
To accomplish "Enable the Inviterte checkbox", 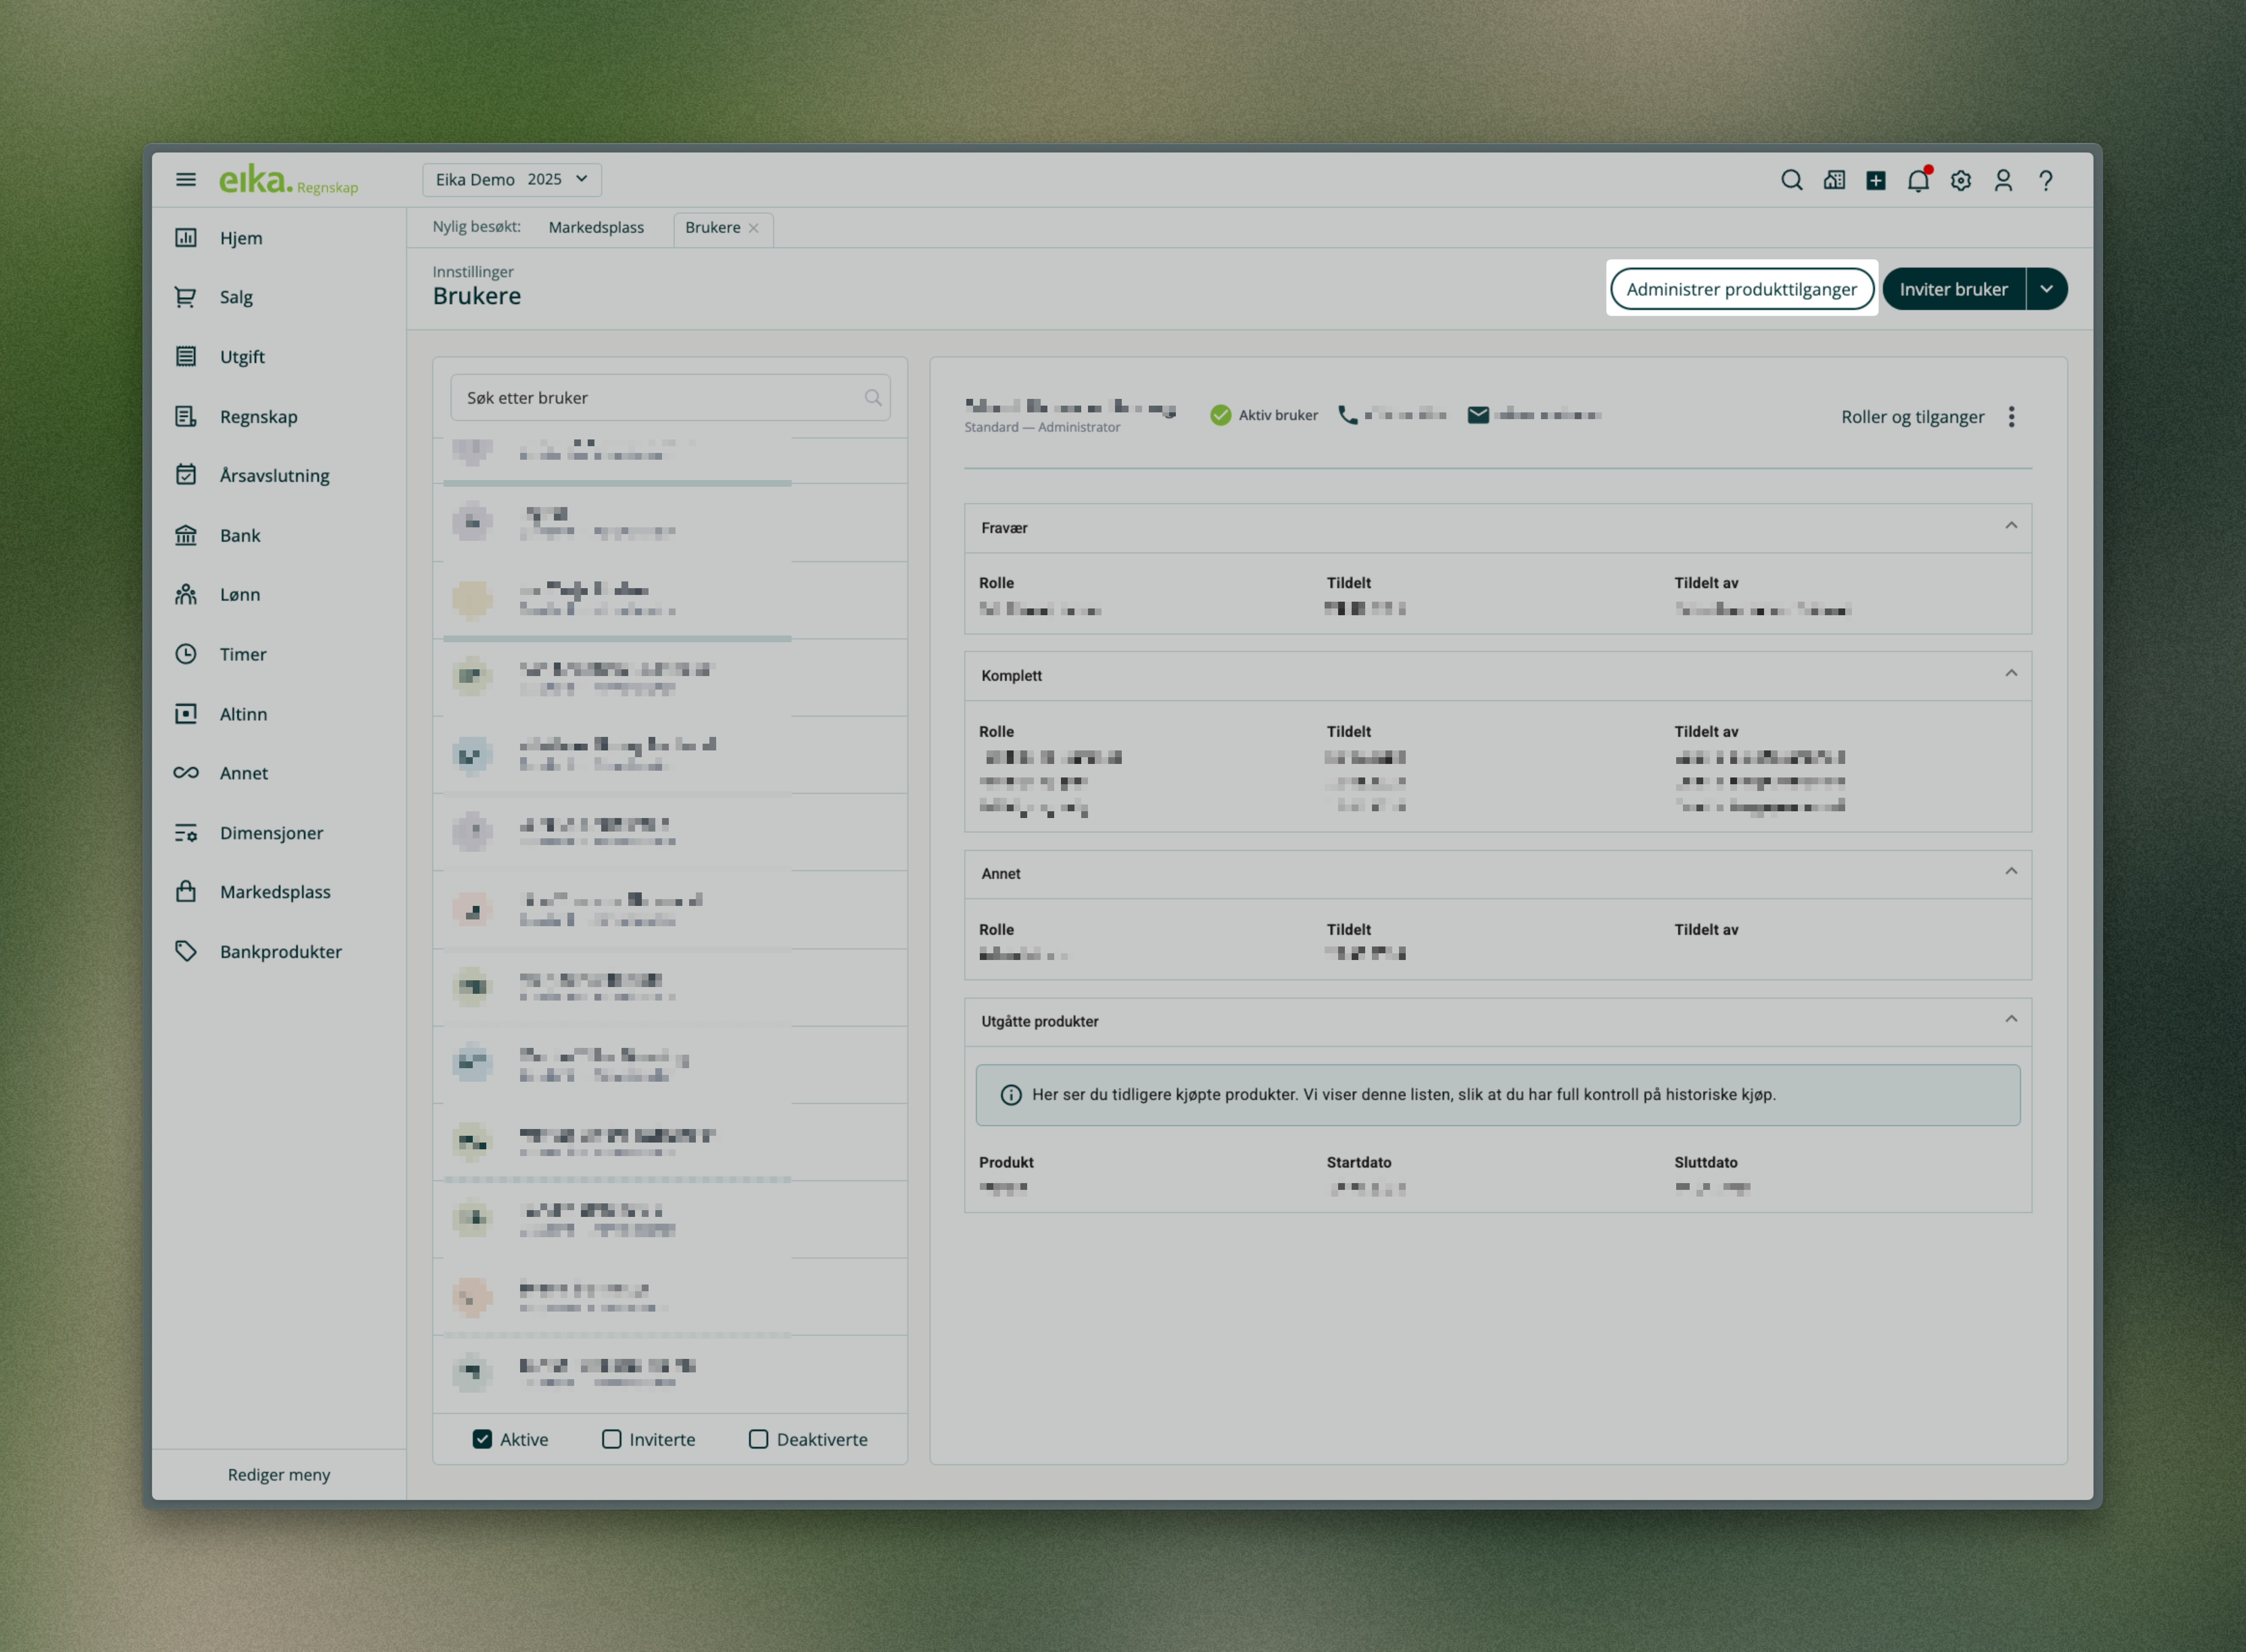I will click(x=611, y=1439).
